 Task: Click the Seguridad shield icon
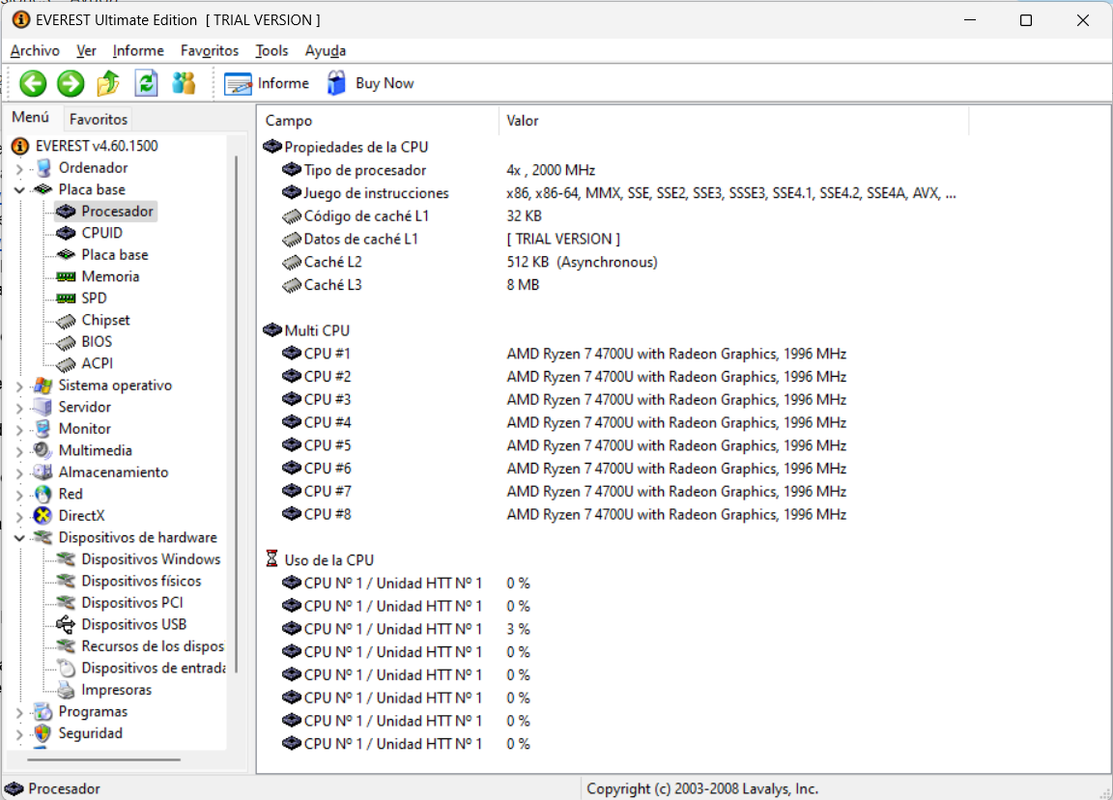[43, 733]
